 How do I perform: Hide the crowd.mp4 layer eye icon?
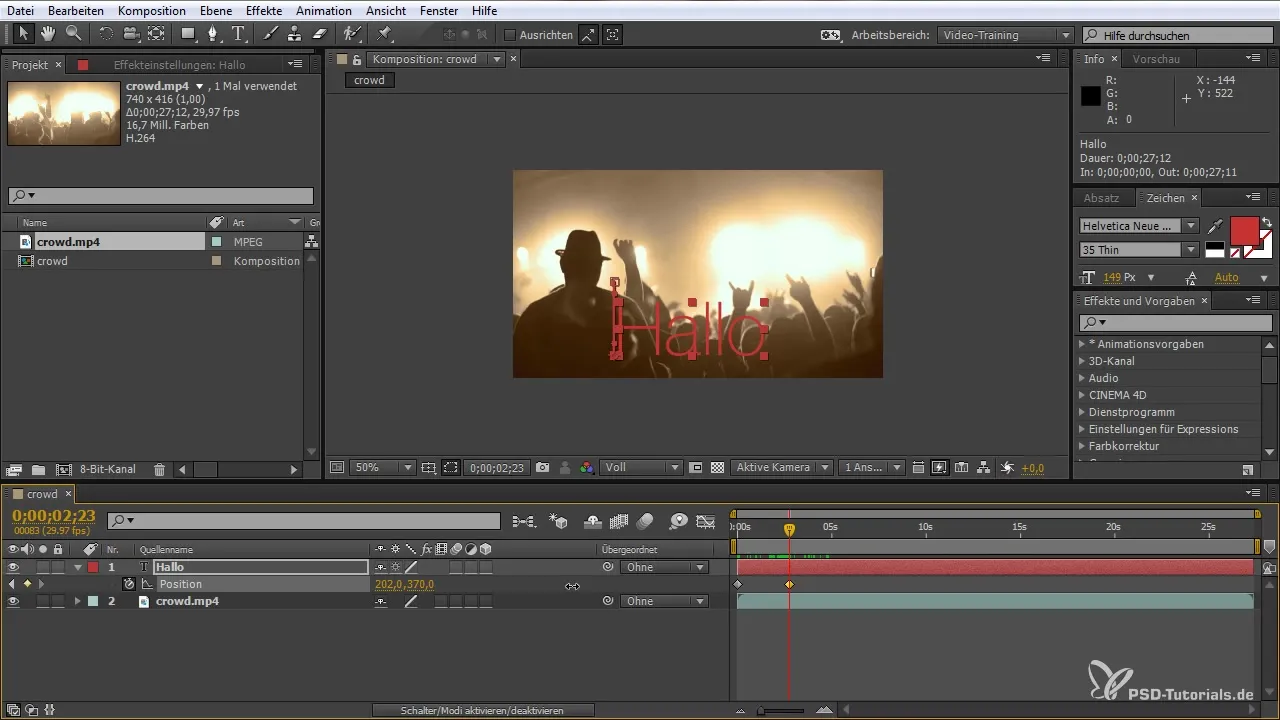click(x=13, y=601)
